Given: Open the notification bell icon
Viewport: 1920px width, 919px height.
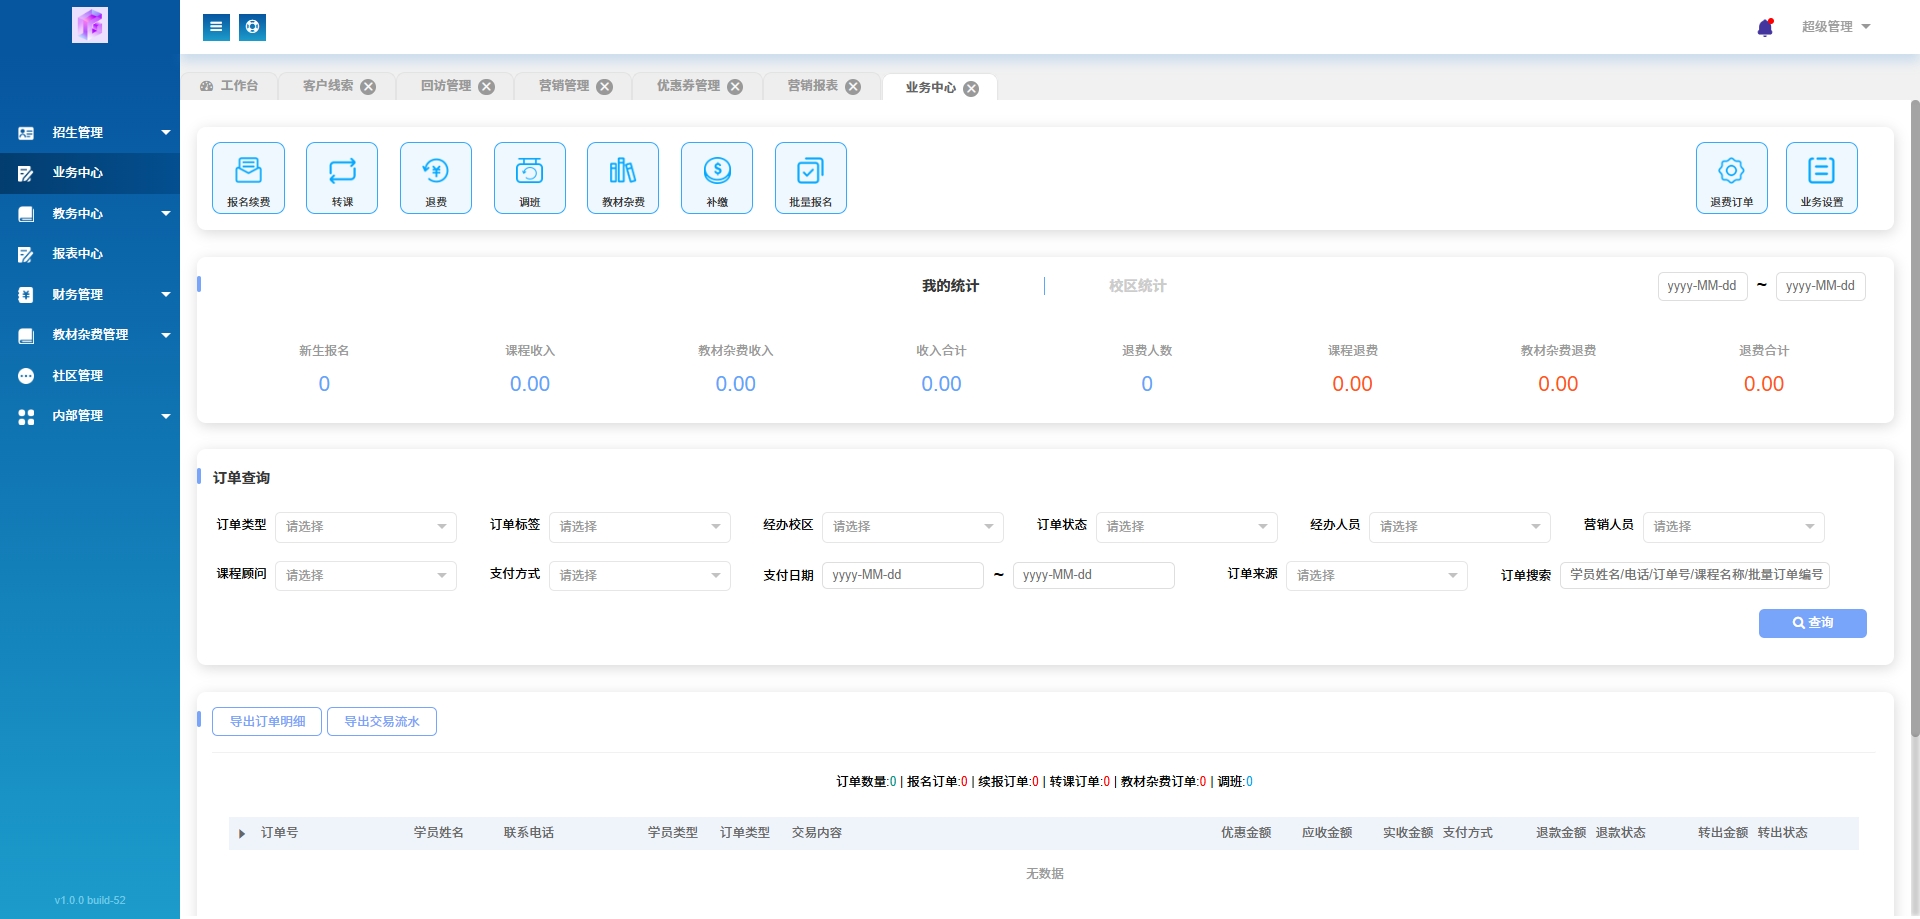Looking at the screenshot, I should tap(1765, 27).
